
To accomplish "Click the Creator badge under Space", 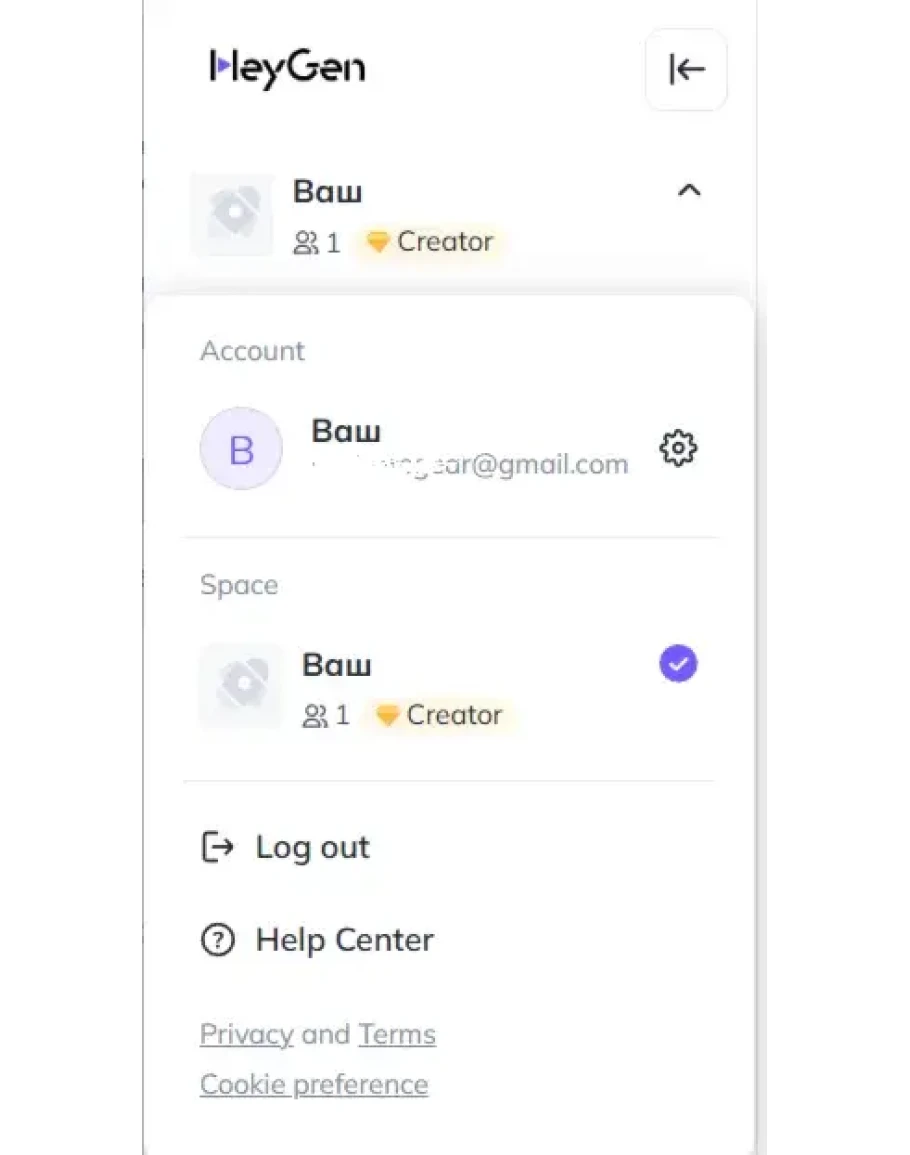I will click(440, 715).
